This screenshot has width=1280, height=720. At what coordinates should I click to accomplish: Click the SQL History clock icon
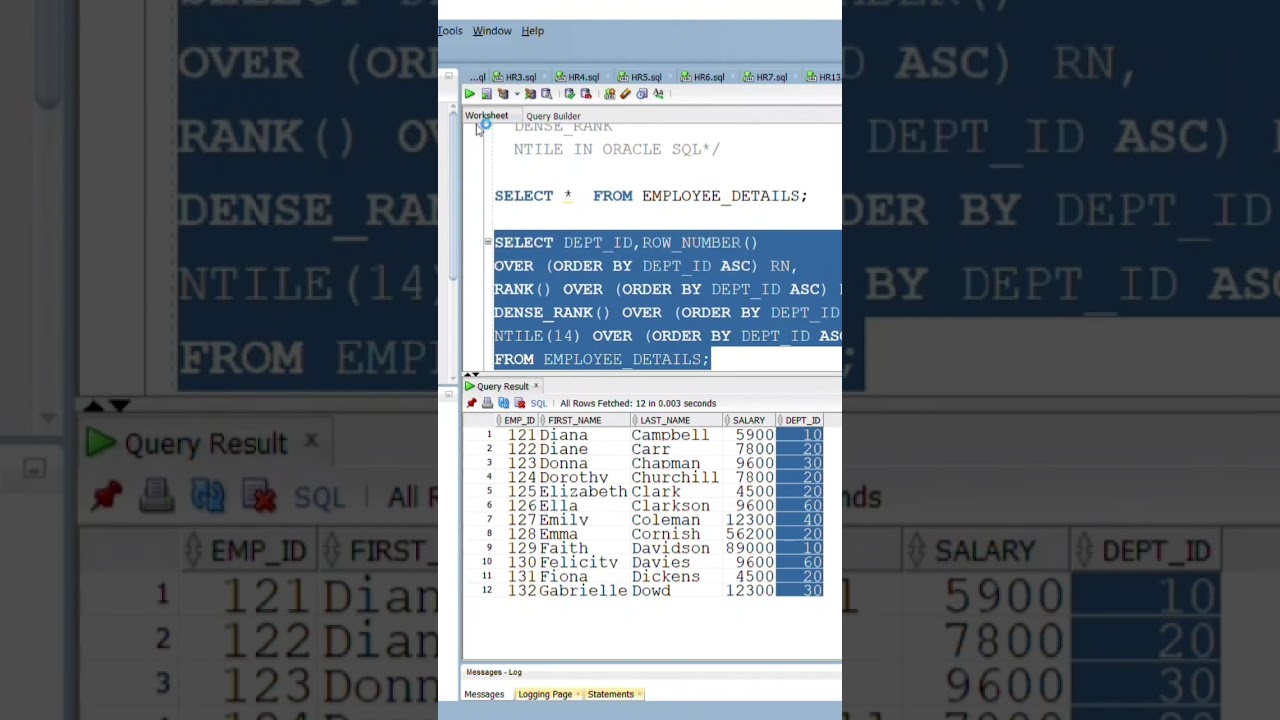(642, 94)
